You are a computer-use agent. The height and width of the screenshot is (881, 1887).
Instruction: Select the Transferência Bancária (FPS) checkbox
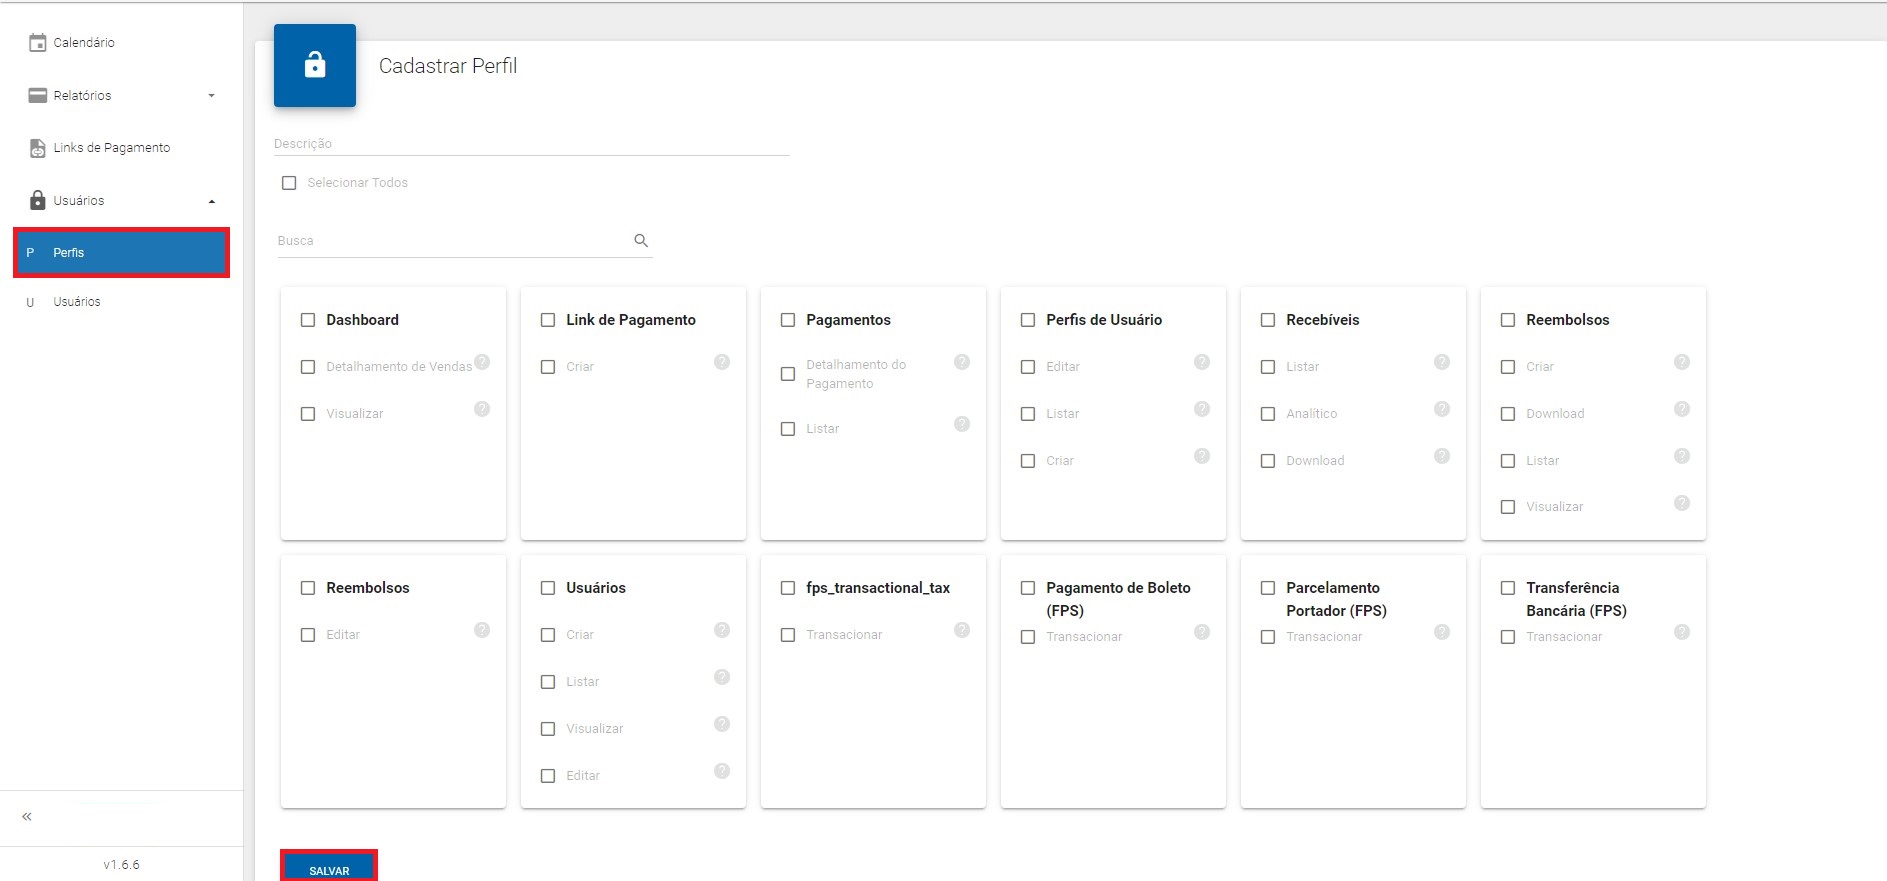(1508, 588)
